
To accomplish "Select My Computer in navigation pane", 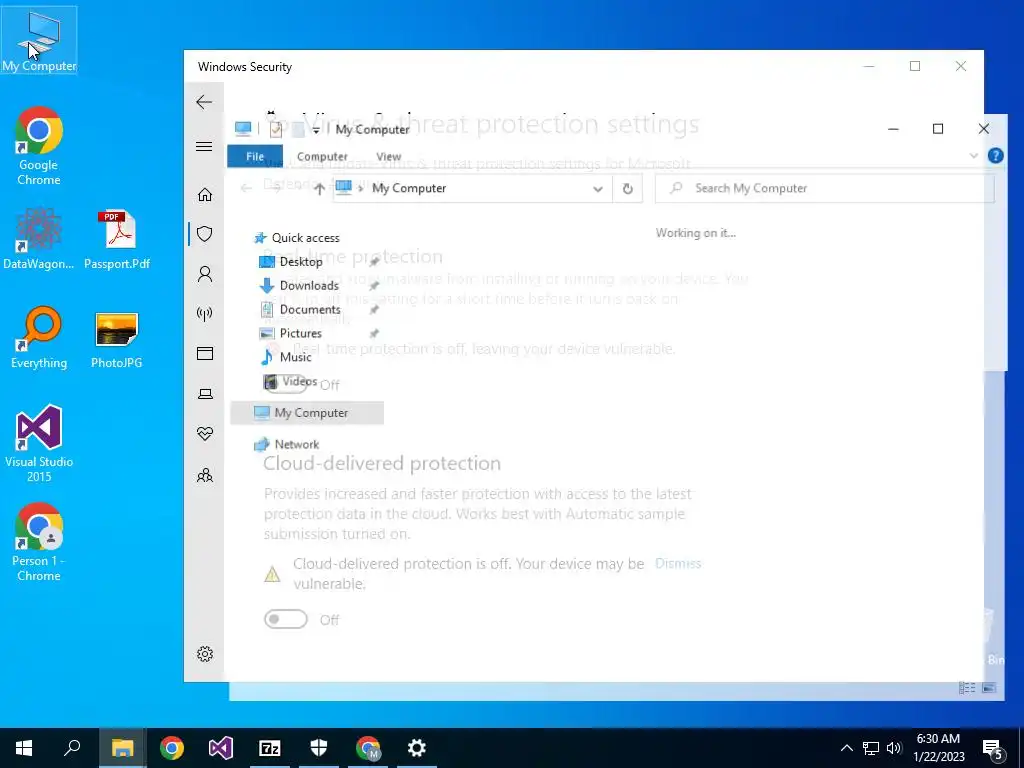I will coord(307,413).
